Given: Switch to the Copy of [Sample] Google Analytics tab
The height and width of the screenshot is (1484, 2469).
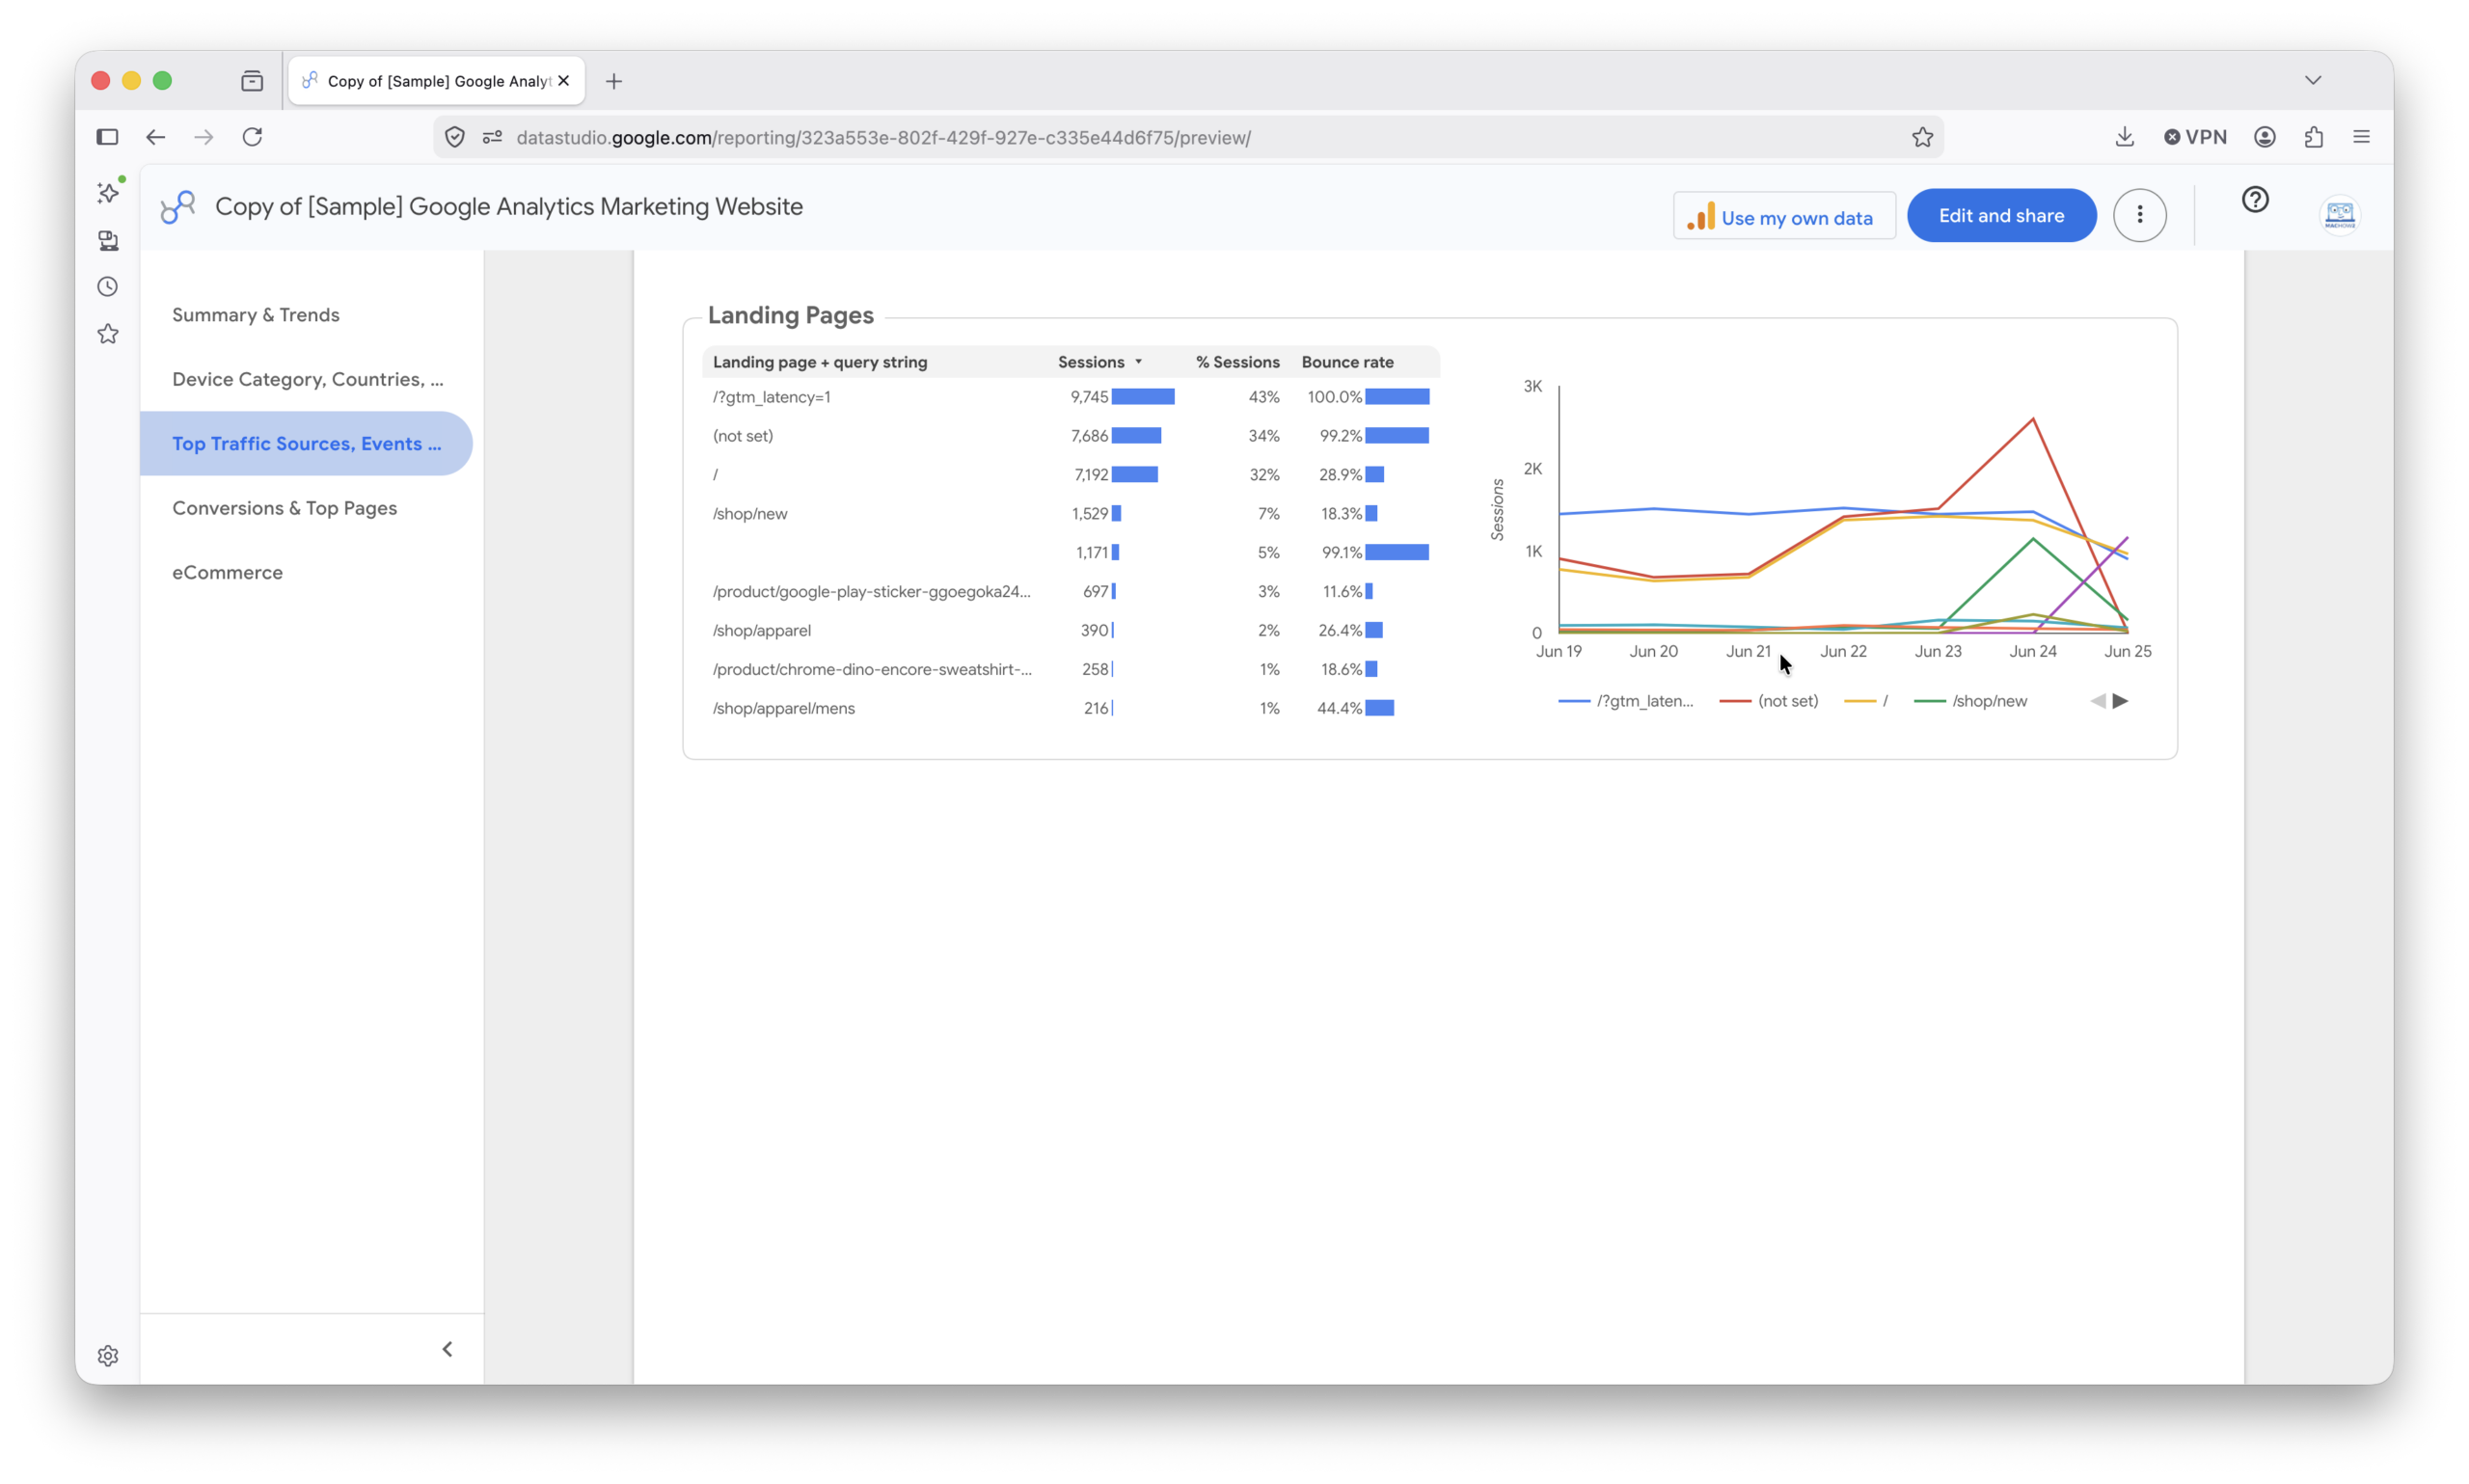Looking at the screenshot, I should click(x=437, y=81).
